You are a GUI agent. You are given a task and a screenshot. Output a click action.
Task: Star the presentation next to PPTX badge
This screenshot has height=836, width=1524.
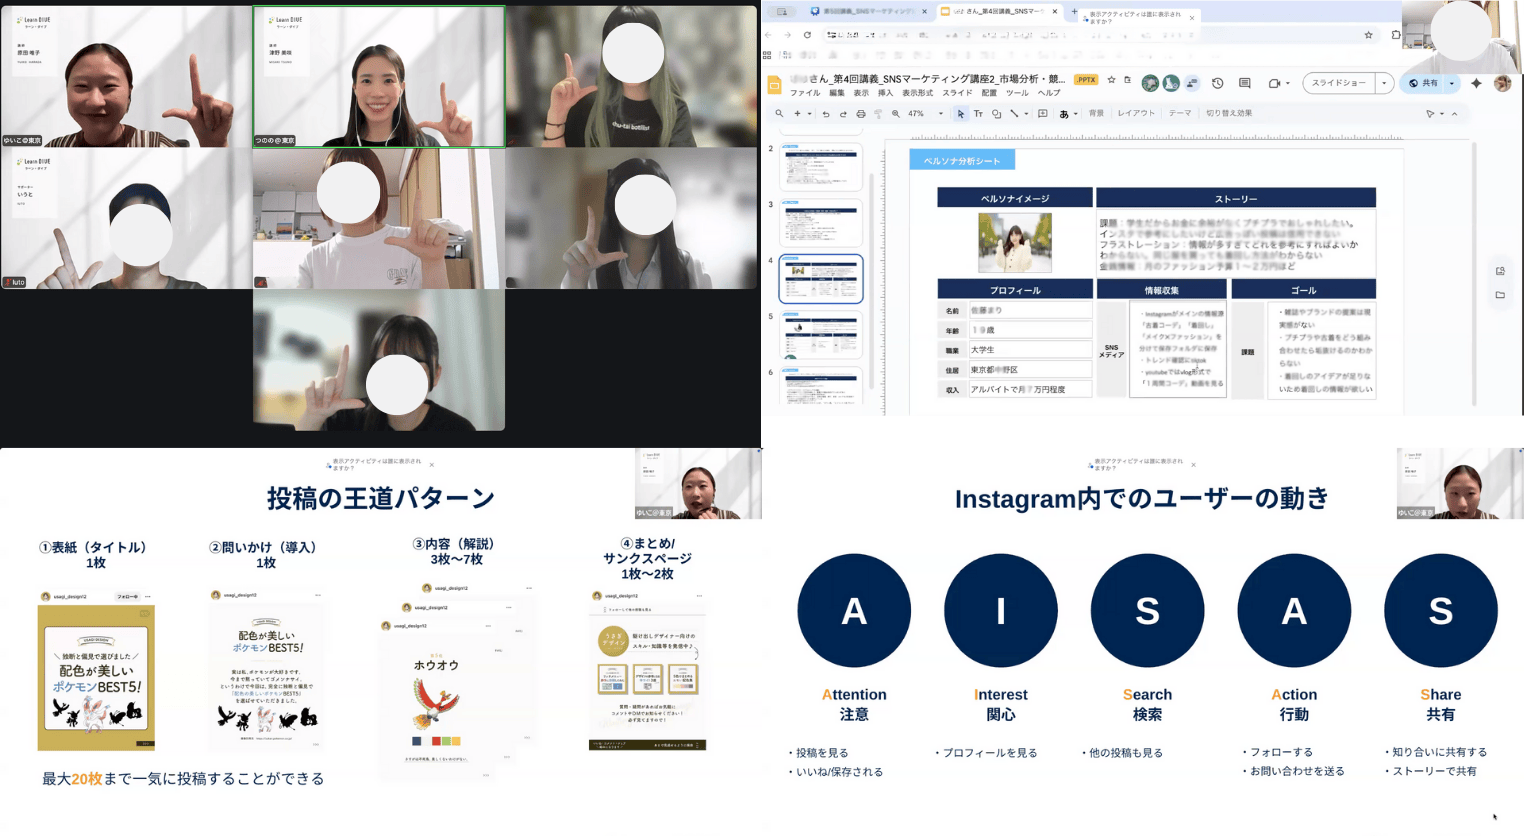[x=1111, y=80]
